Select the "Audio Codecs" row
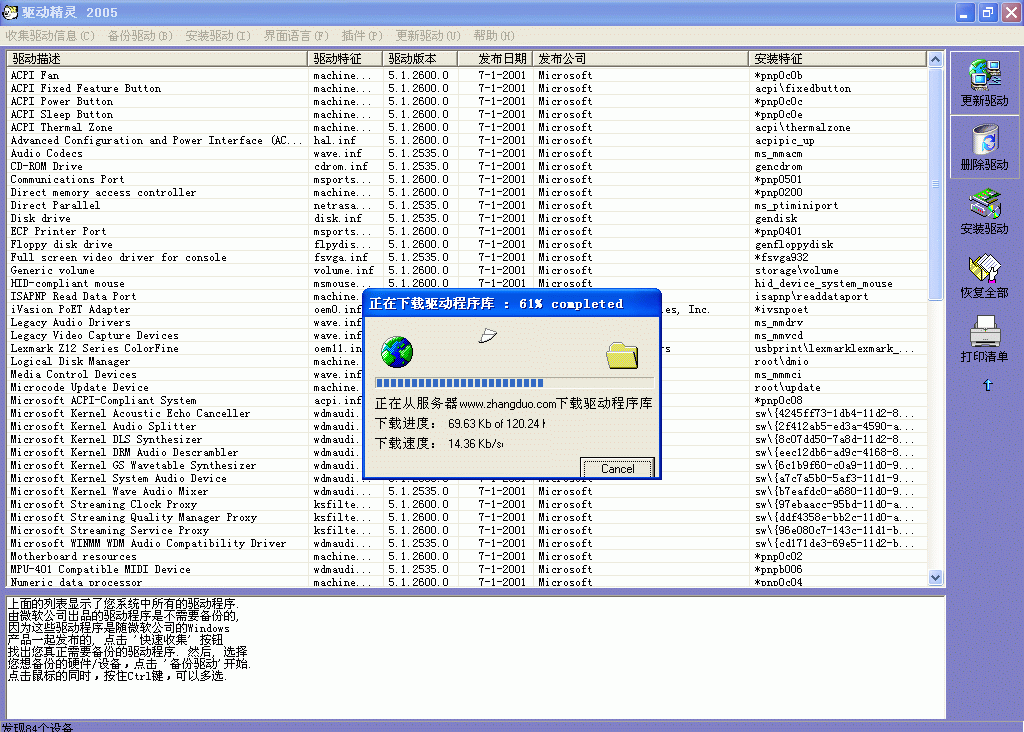The width and height of the screenshot is (1024, 732). (467, 153)
